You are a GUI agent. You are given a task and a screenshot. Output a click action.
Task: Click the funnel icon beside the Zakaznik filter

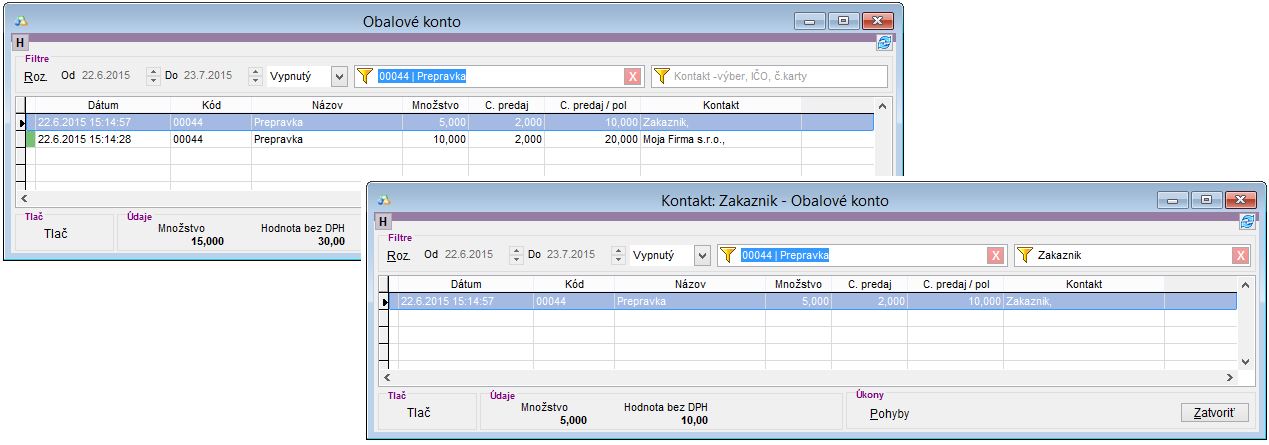pos(1025,256)
